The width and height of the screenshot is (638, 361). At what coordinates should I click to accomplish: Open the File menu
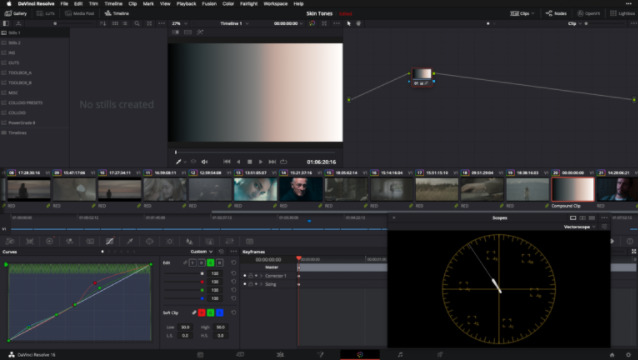pos(64,4)
